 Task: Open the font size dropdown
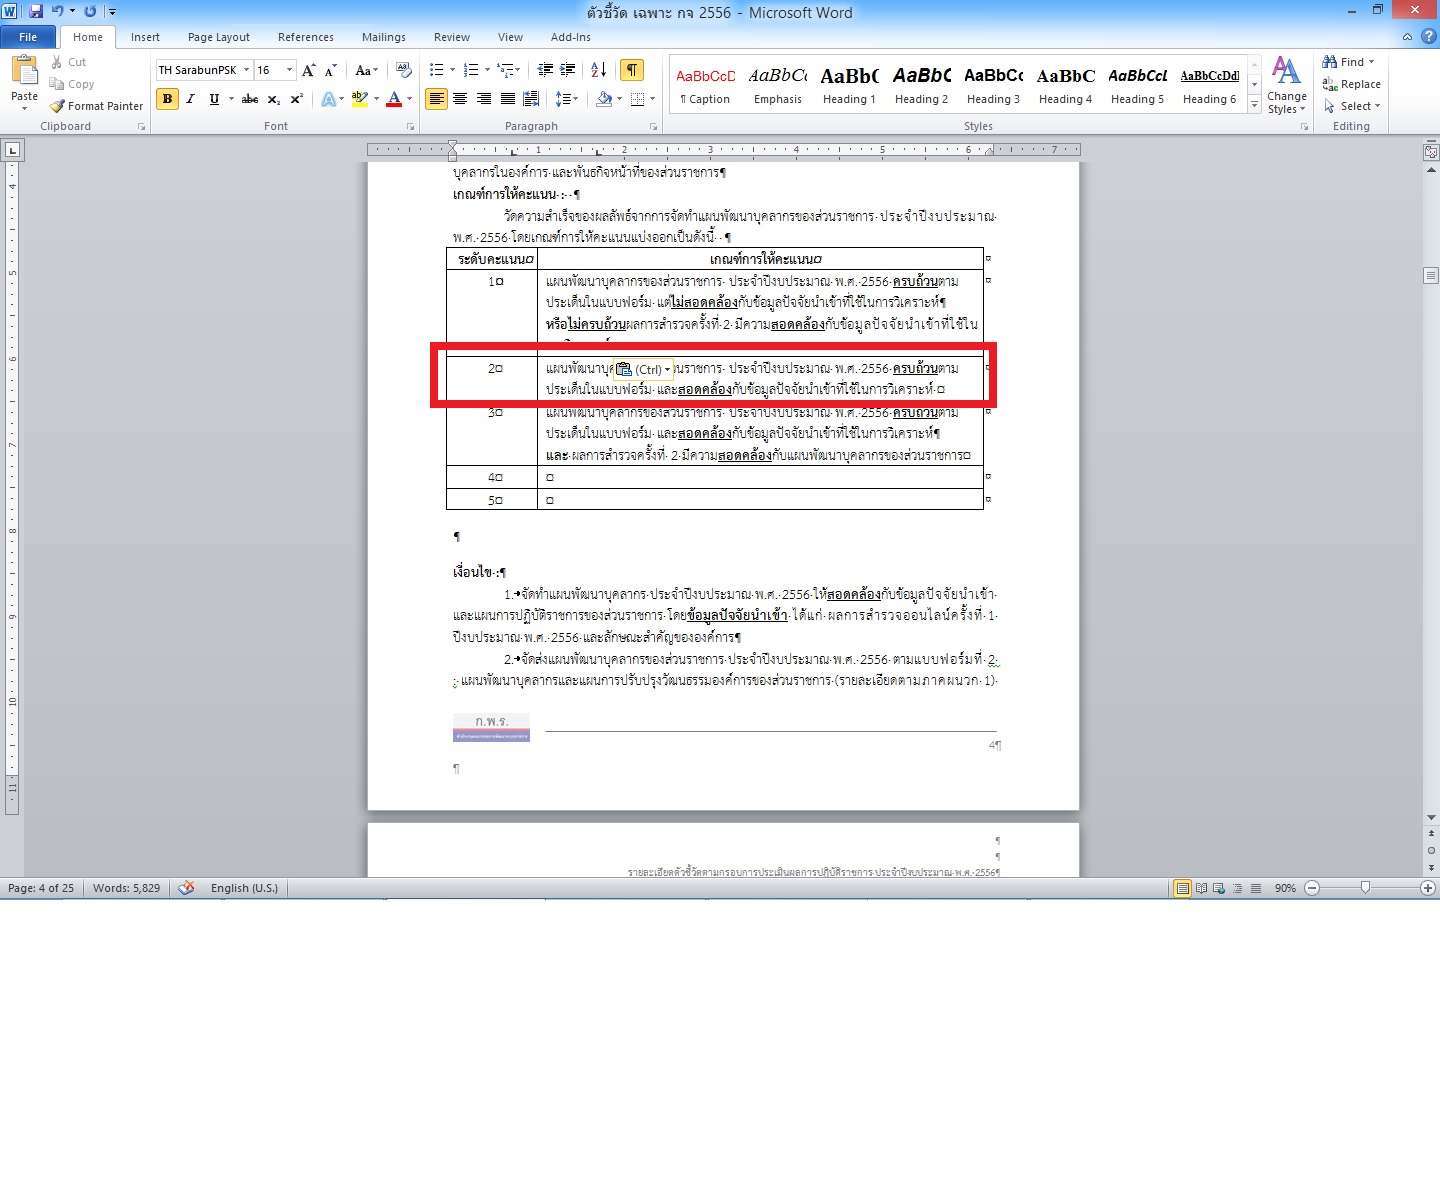coord(290,70)
